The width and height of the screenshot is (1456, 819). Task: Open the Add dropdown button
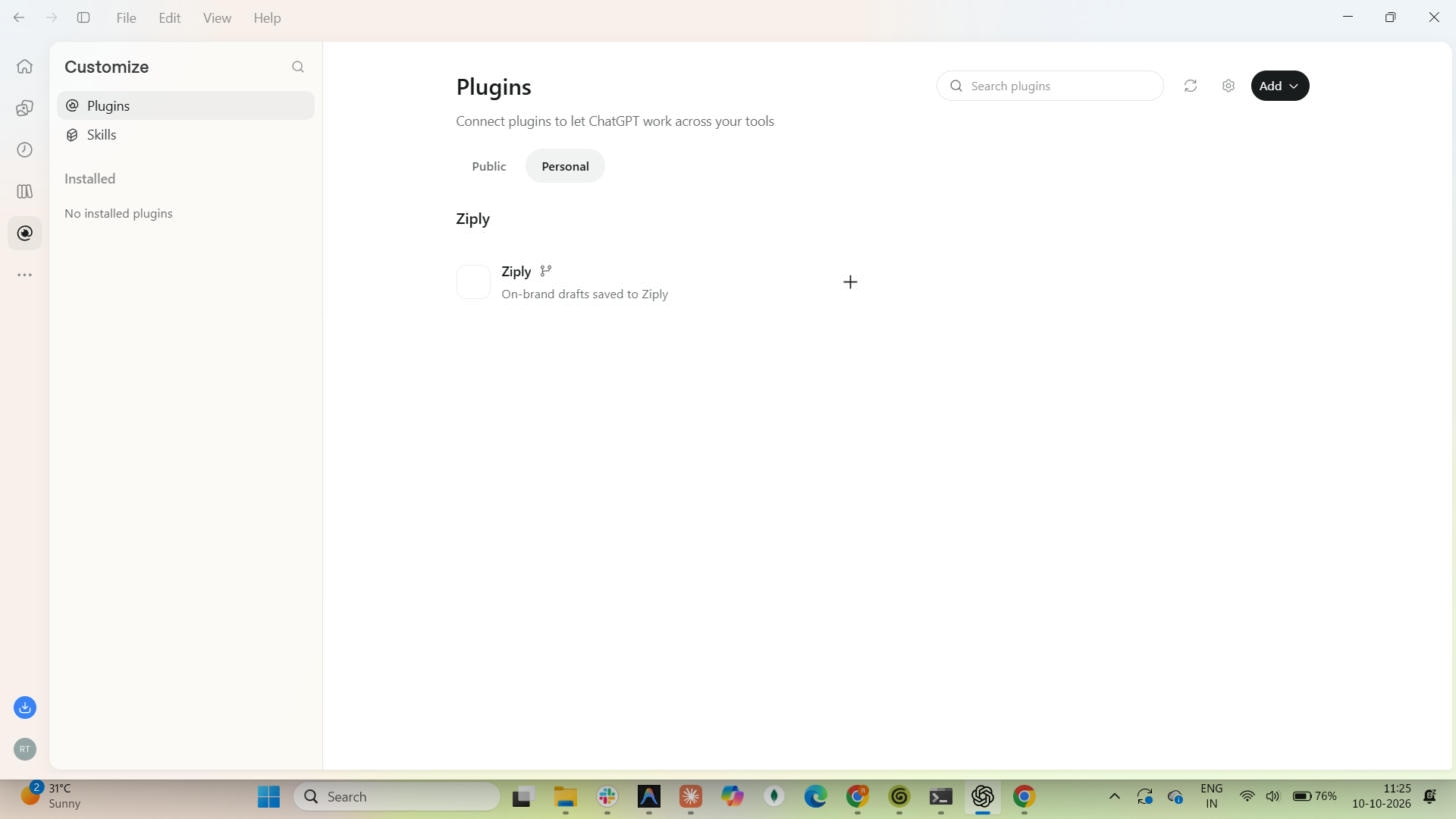click(1280, 86)
